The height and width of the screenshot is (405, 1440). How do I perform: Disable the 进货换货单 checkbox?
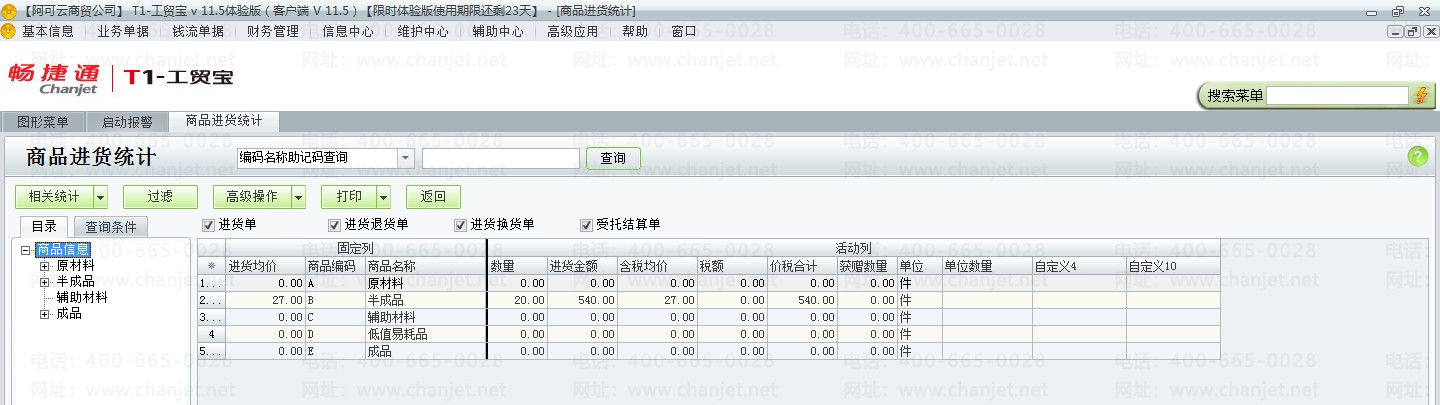coord(460,224)
